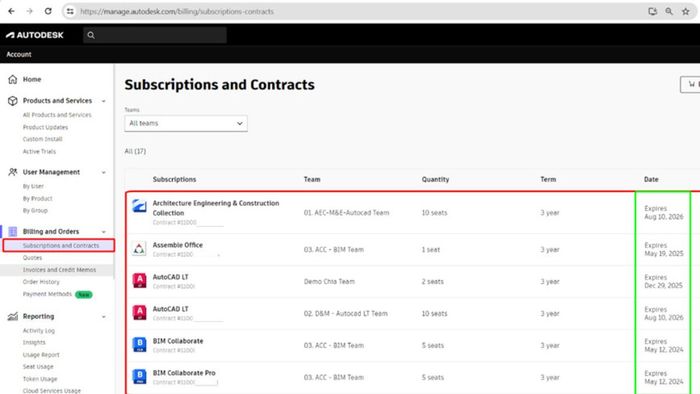Click the Date column header
This screenshot has height=394, width=700.
pos(651,179)
